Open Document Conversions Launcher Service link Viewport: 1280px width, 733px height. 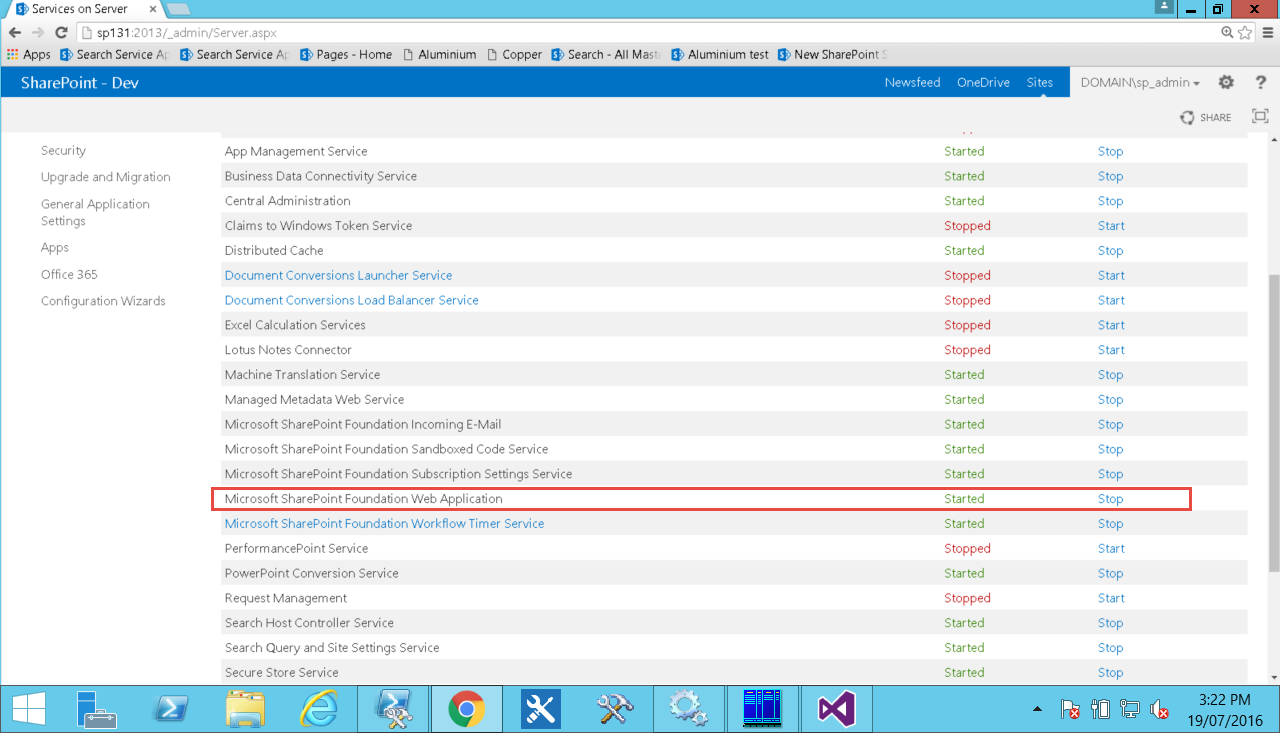(x=338, y=276)
